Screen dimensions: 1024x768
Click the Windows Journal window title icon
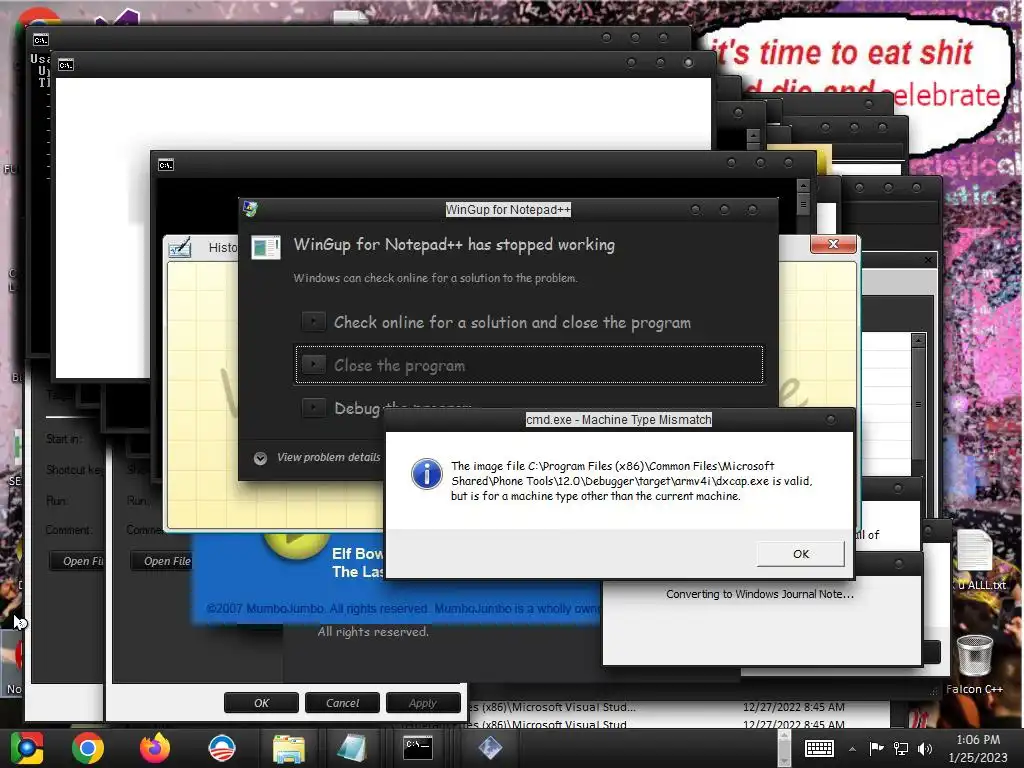tap(180, 248)
